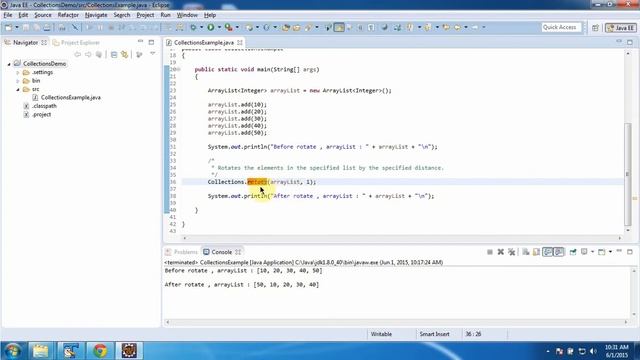Toggle Skip All Breakpoints toolbar icon
Image resolution: width=640 pixels, height=360 pixels.
pyautogui.click(x=75, y=27)
